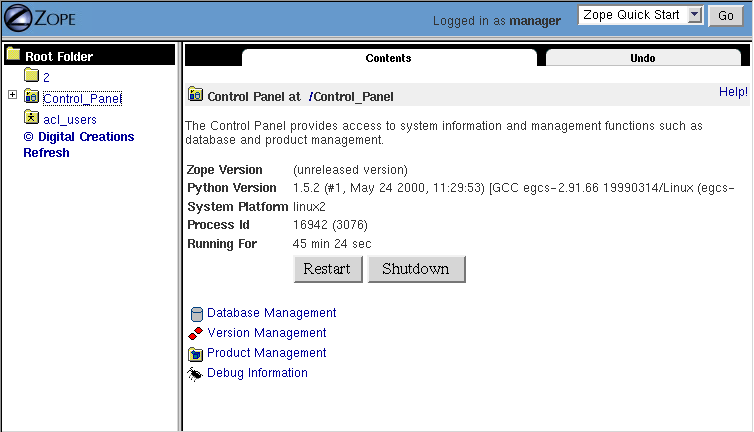
Task: Click the Zope logo icon
Action: click(19, 19)
